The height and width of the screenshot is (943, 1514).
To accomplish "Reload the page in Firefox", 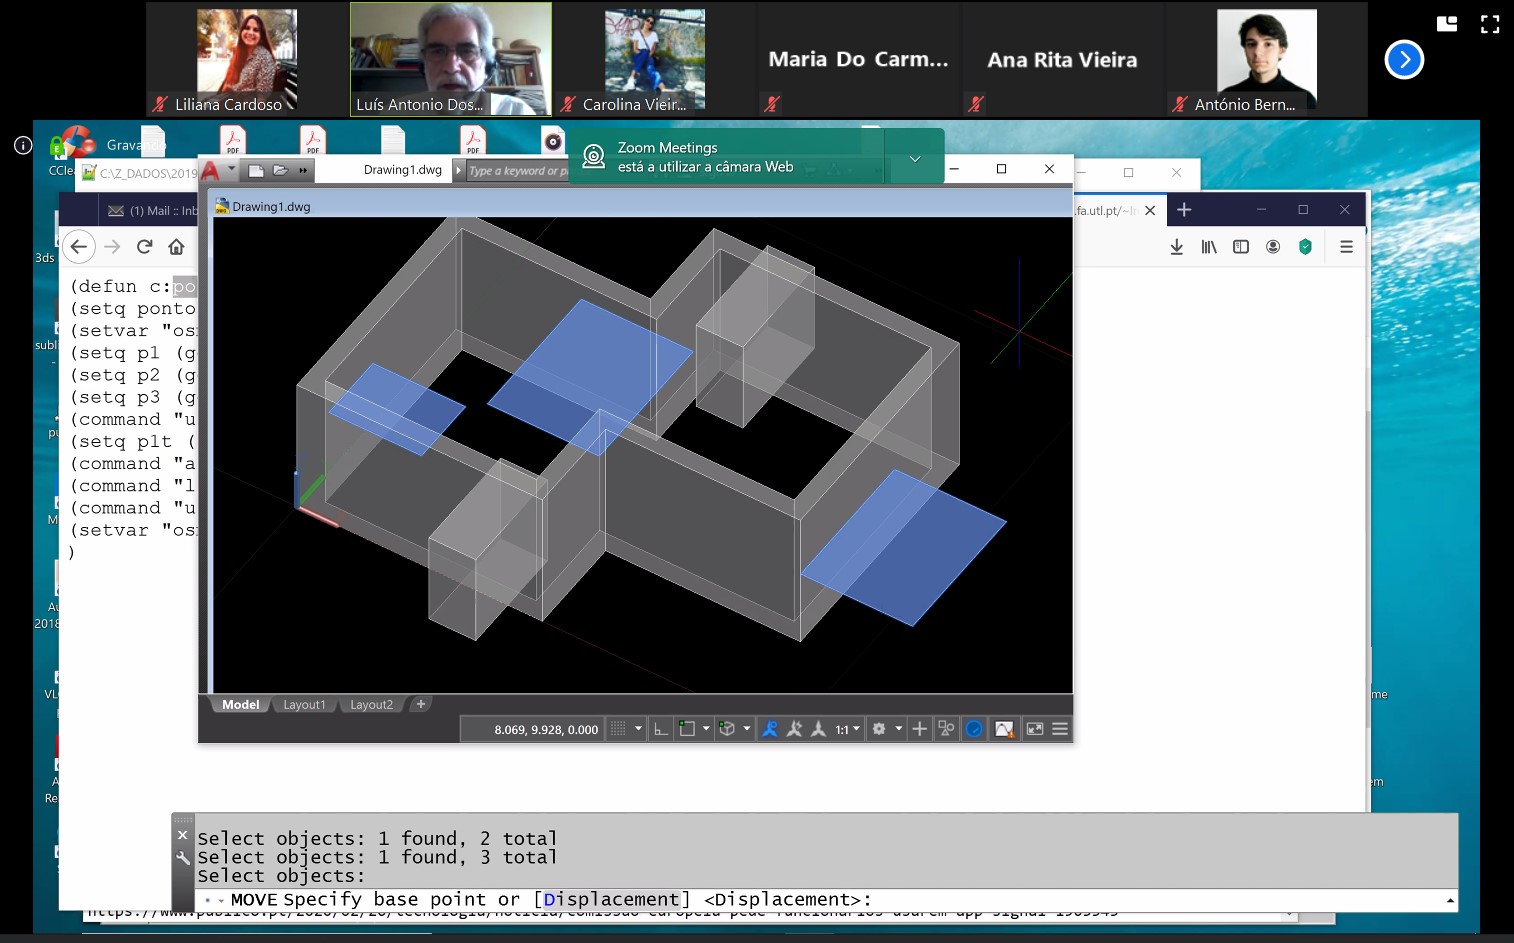I will coord(145,247).
